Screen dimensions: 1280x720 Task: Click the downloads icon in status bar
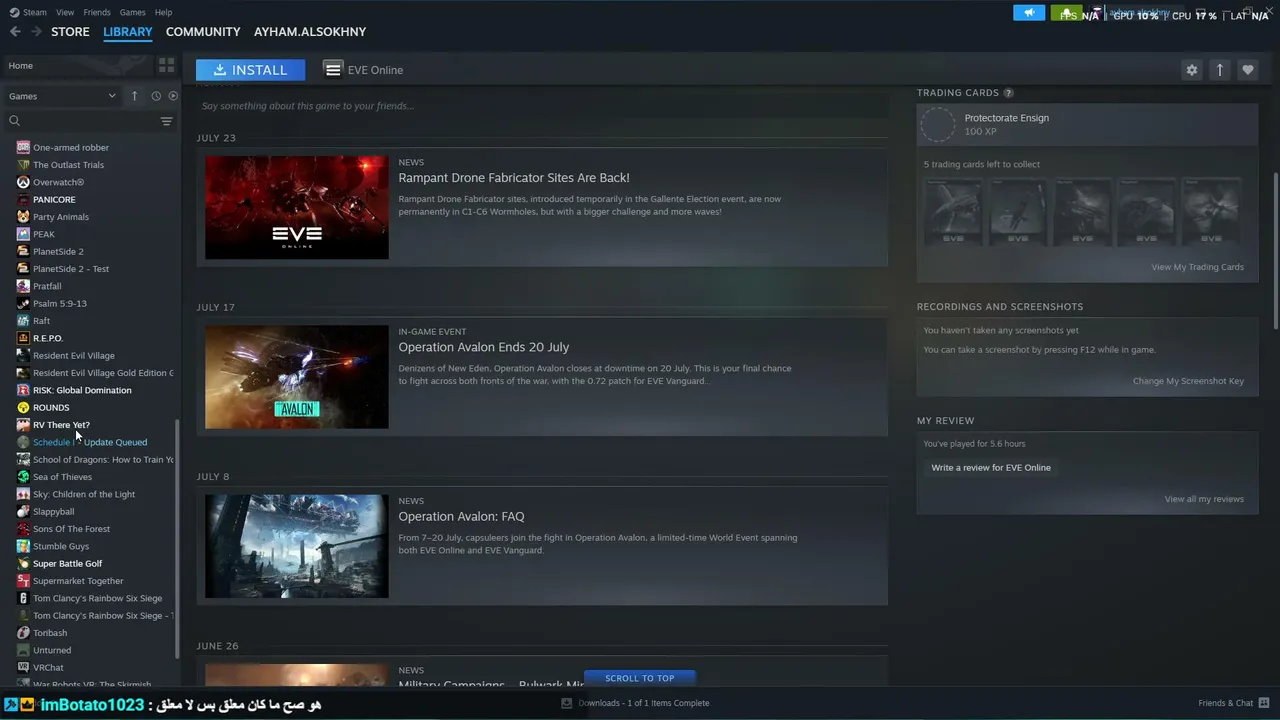coord(568,703)
